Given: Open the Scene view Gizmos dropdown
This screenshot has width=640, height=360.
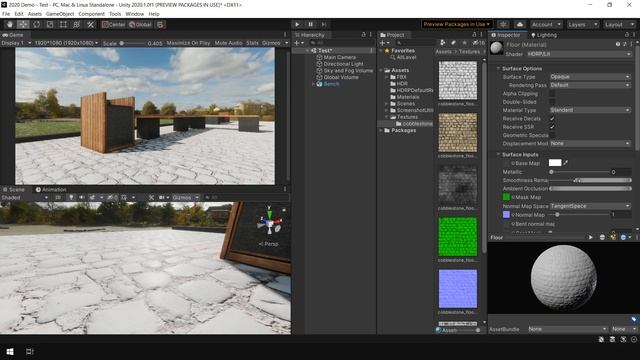Looking at the screenshot, I should [186, 198].
